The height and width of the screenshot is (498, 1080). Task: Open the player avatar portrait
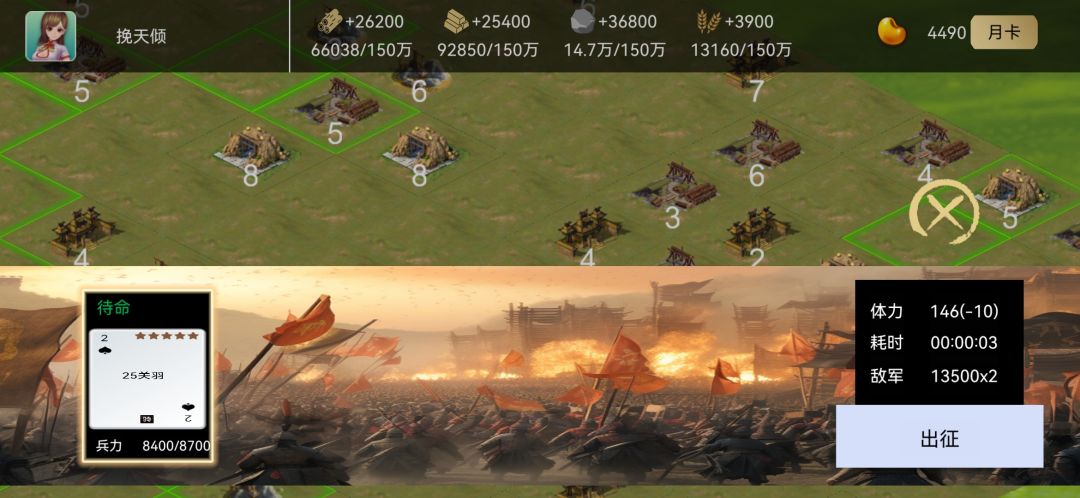pos(51,36)
